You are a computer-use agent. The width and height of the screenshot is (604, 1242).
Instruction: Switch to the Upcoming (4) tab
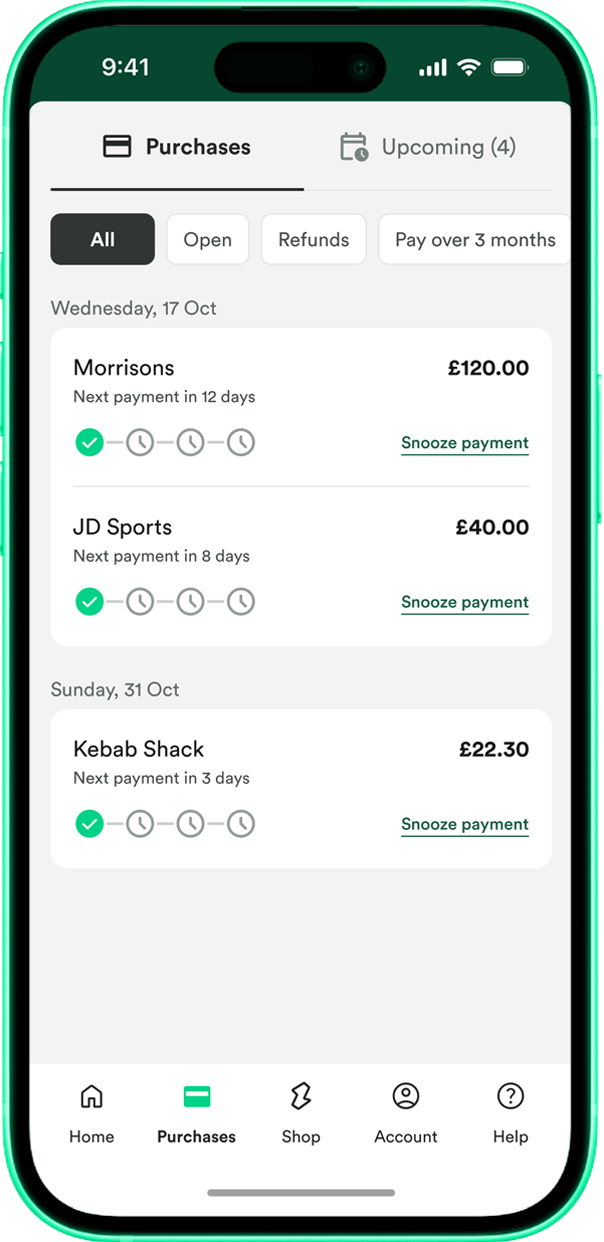pos(428,147)
